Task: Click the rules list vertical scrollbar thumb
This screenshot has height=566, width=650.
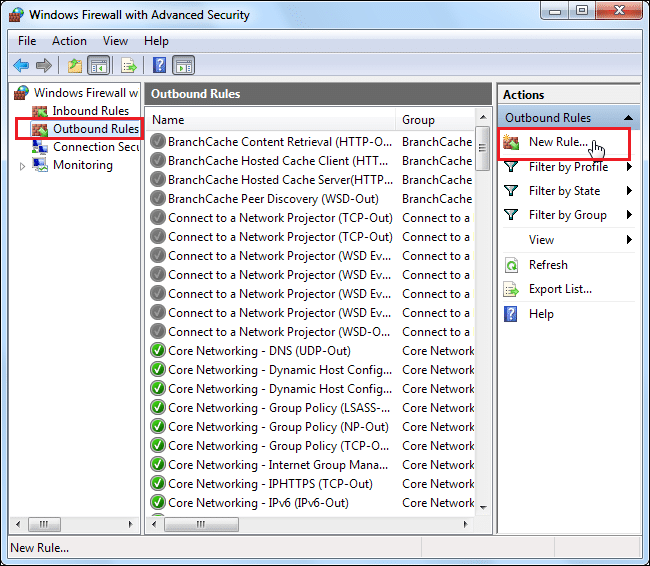Action: (483, 148)
